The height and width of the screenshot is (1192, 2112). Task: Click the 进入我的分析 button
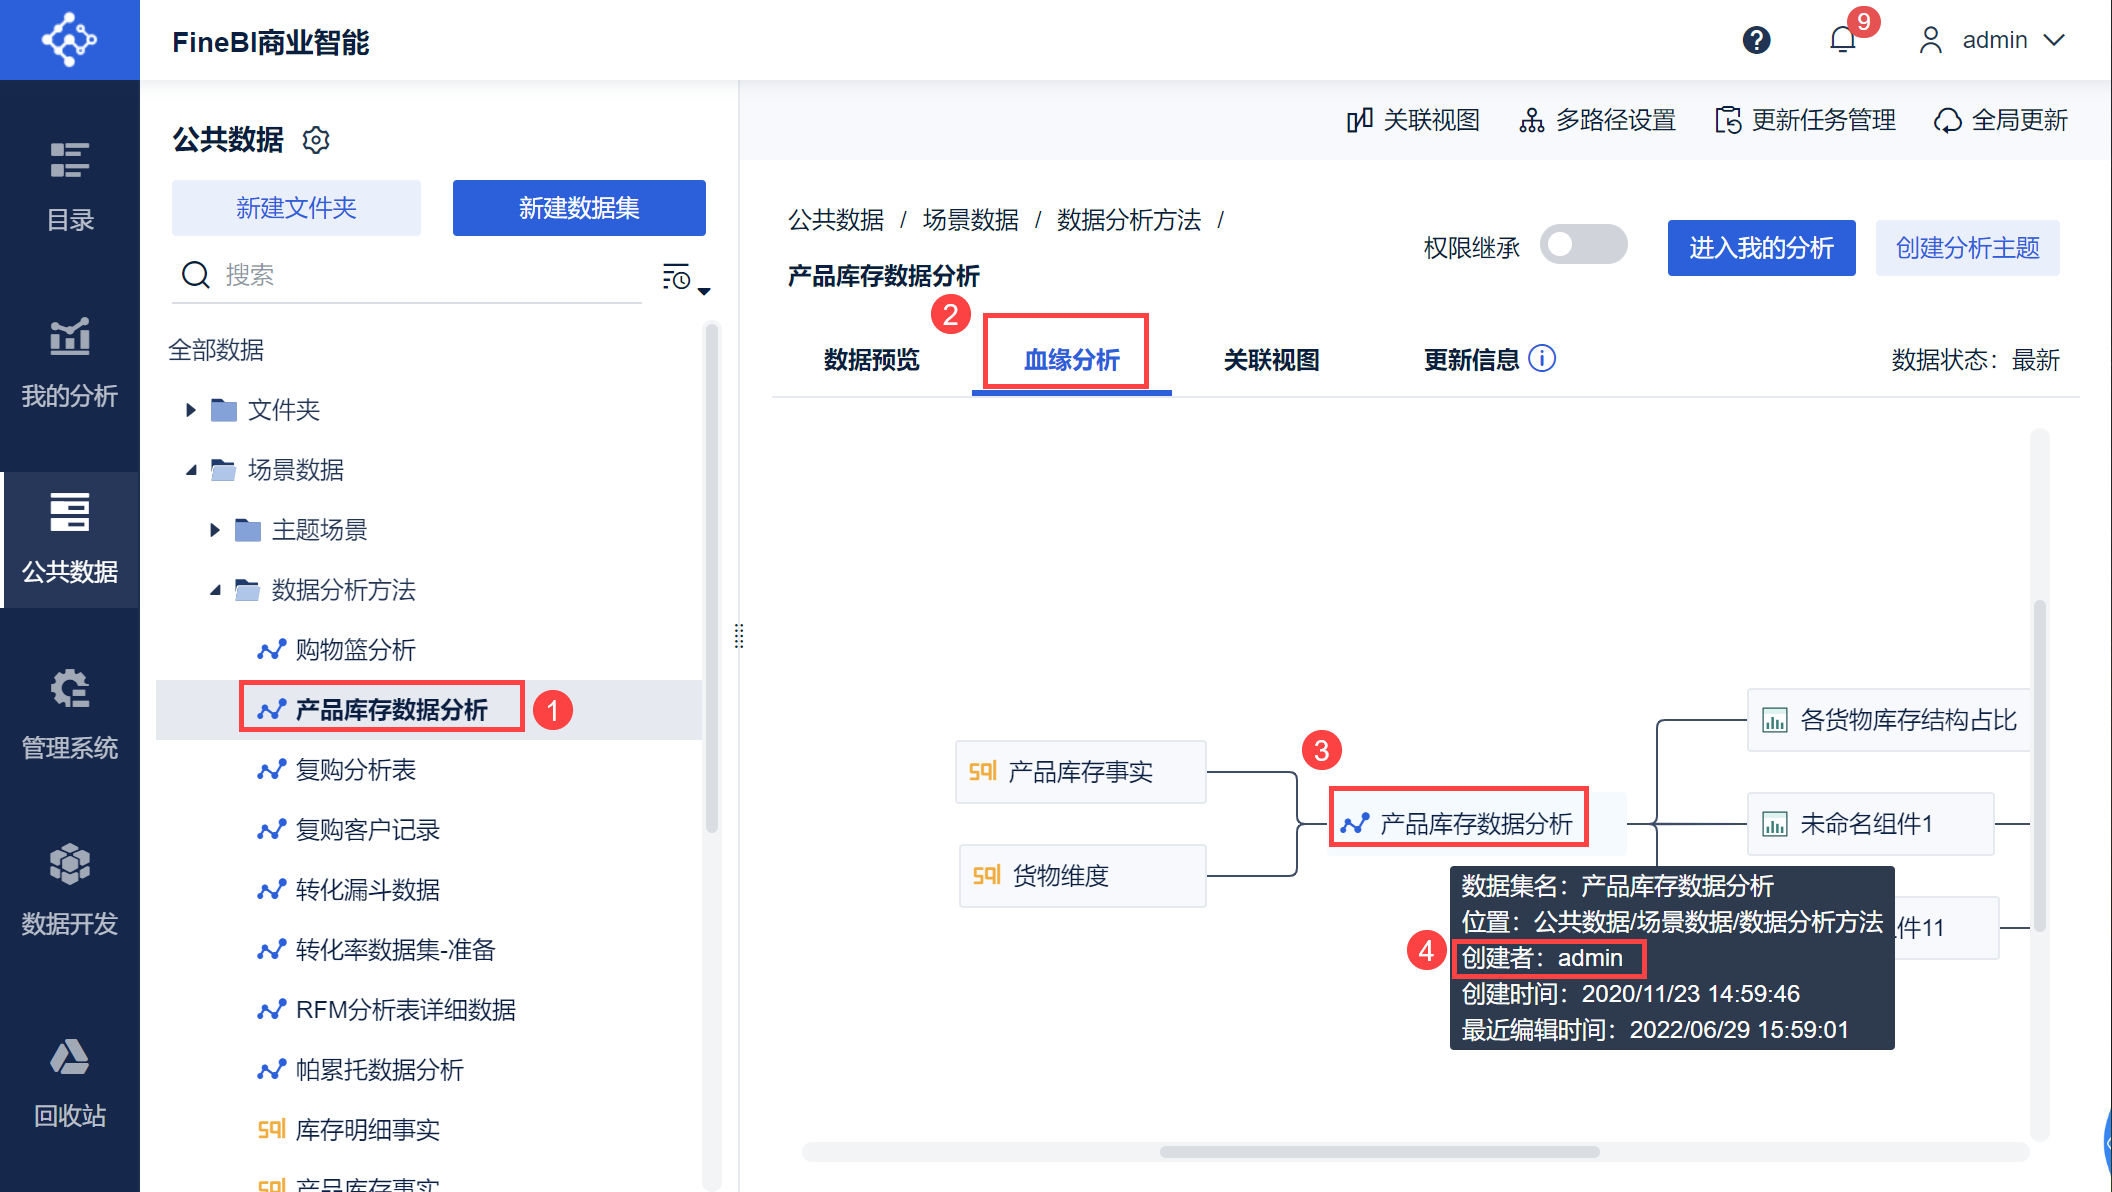1761,248
